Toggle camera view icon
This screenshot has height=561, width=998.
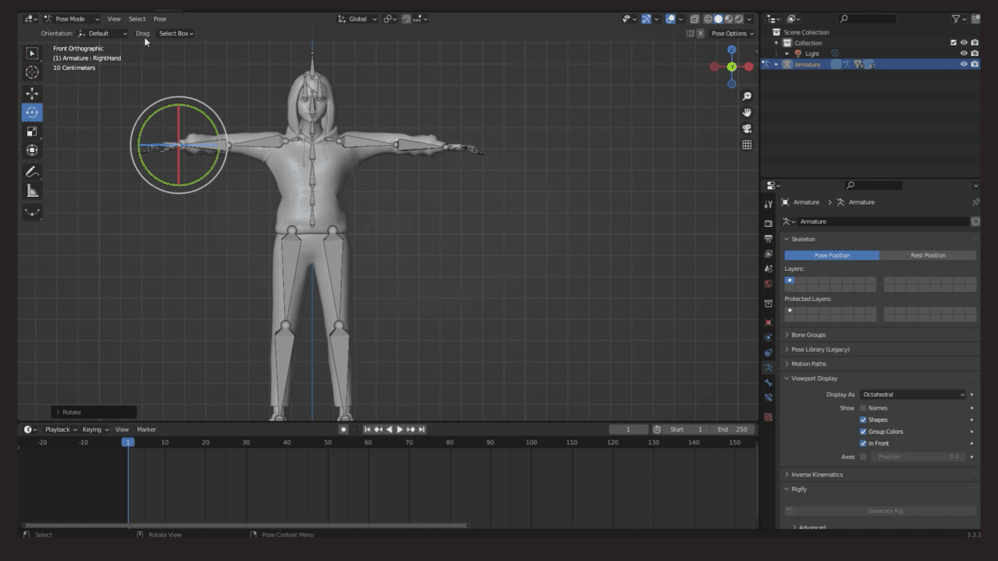(x=747, y=129)
